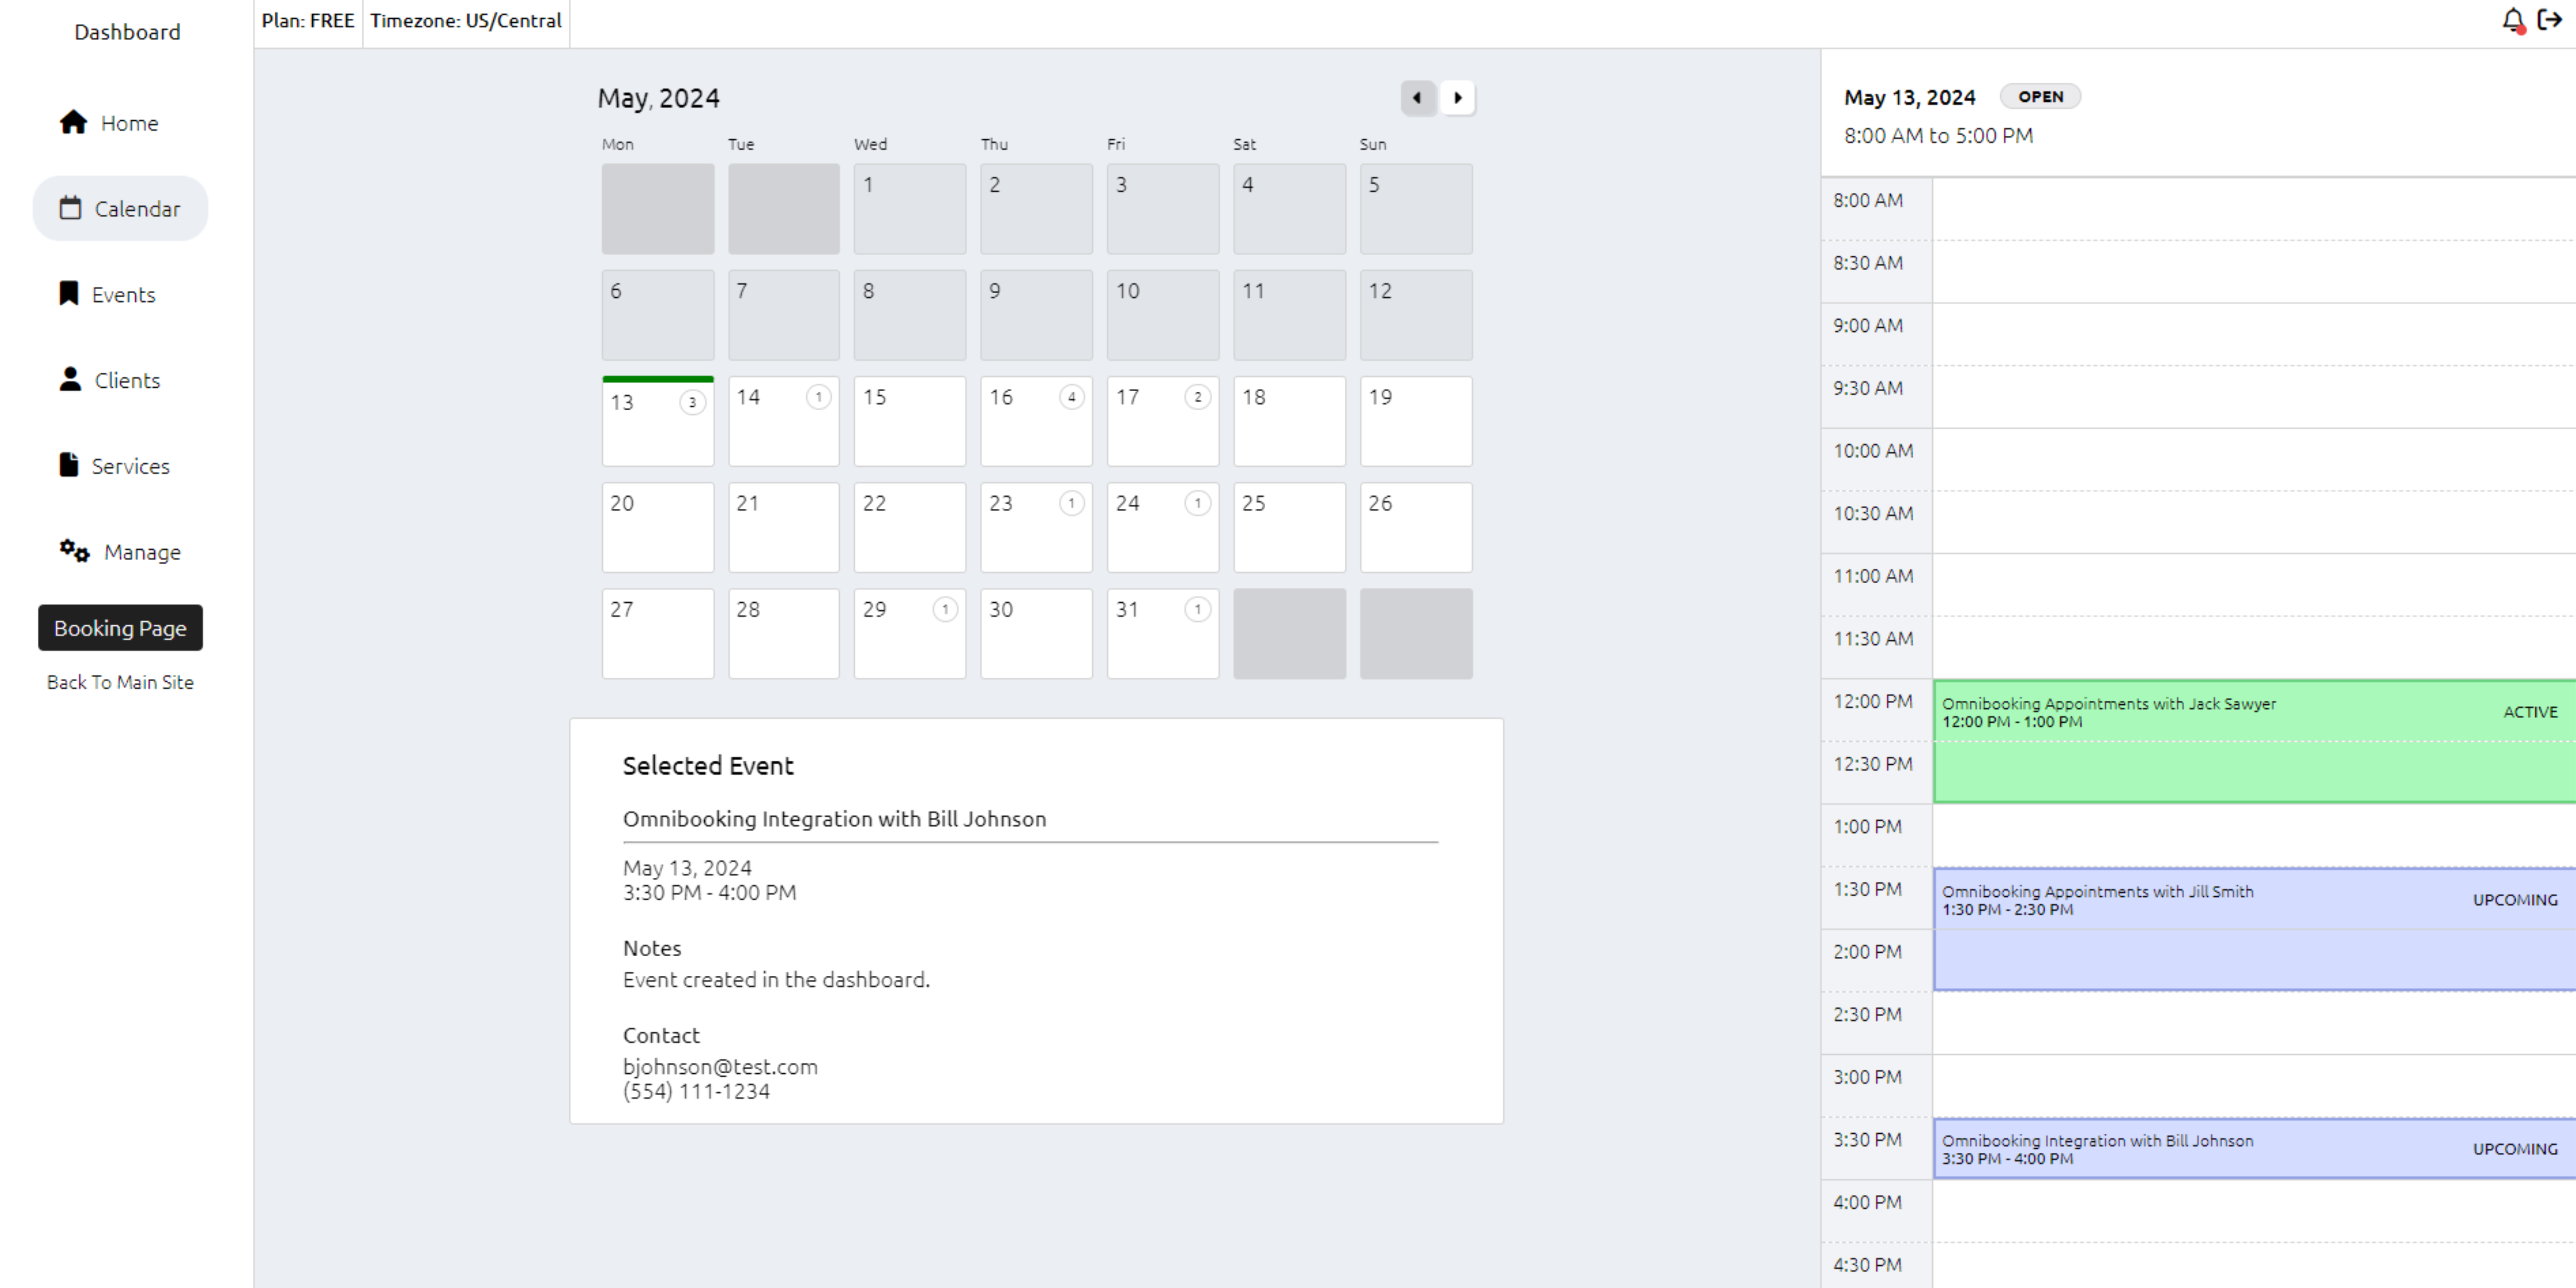The height and width of the screenshot is (1288, 2576).
Task: Follow the Back To Main Site link
Action: coord(120,682)
